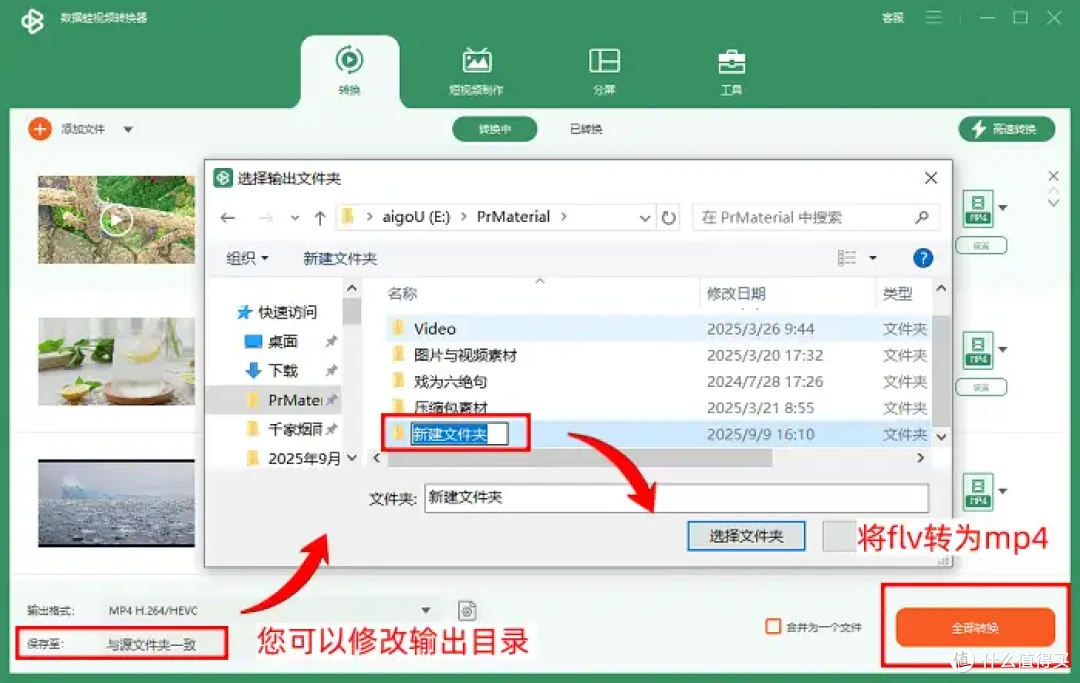Screen dimensions: 1080x683
Task: Click MP4 format icon of second video
Action: (977, 350)
